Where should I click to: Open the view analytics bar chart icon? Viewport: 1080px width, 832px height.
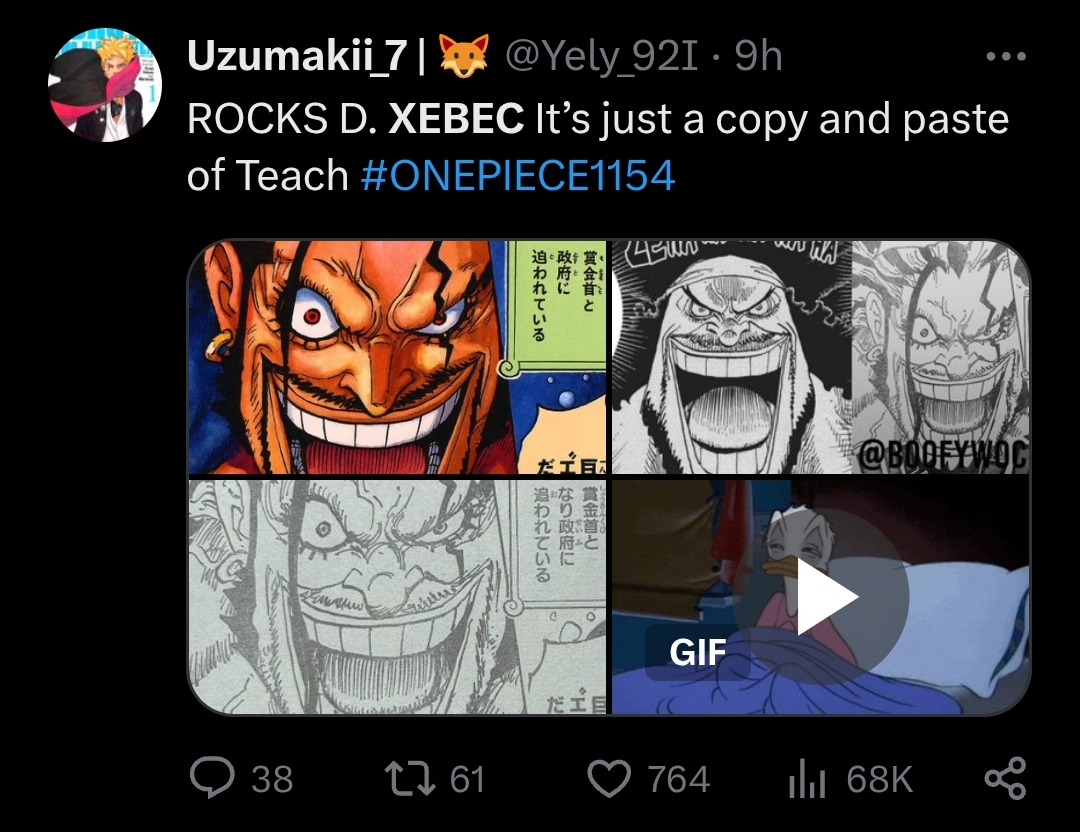pyautogui.click(x=807, y=779)
